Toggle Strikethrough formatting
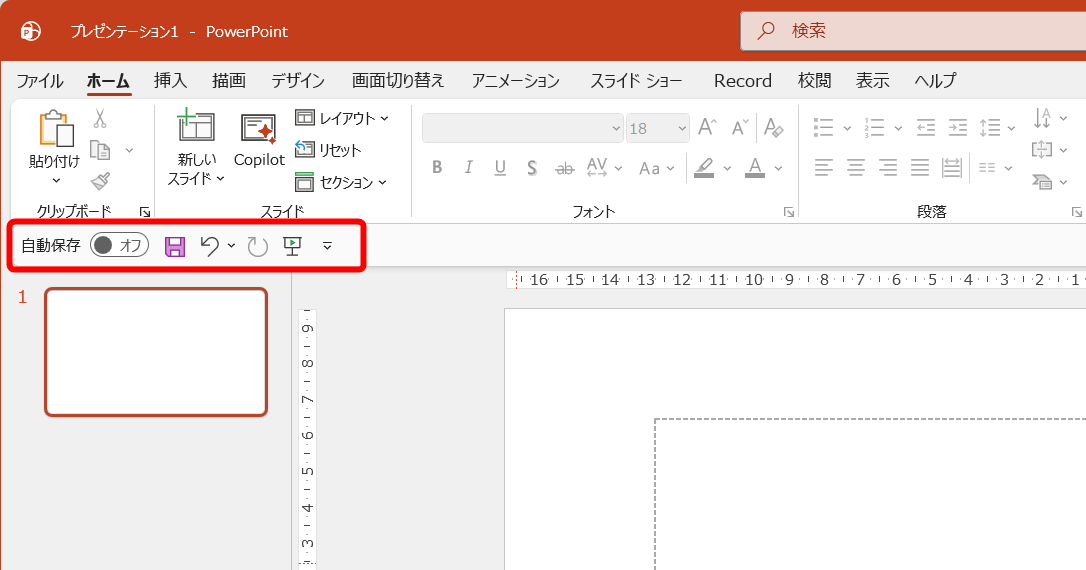 (564, 168)
